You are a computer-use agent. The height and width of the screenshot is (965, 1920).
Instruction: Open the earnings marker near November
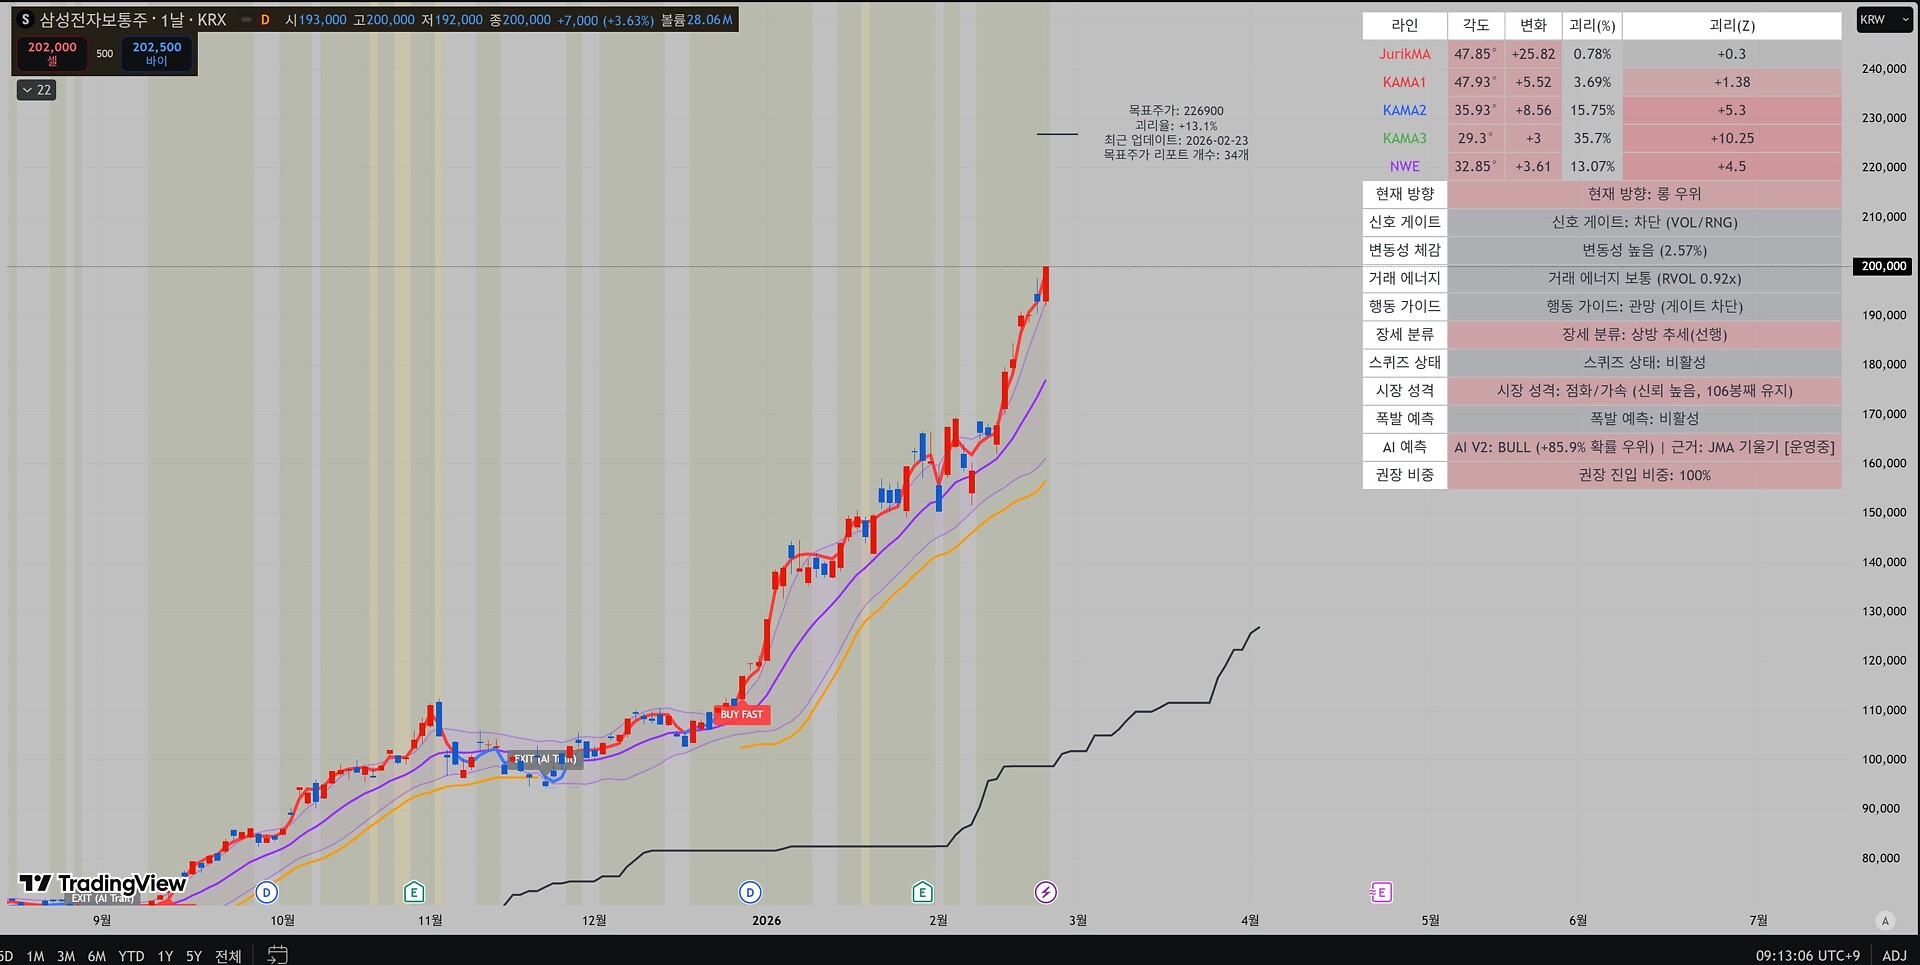(414, 892)
